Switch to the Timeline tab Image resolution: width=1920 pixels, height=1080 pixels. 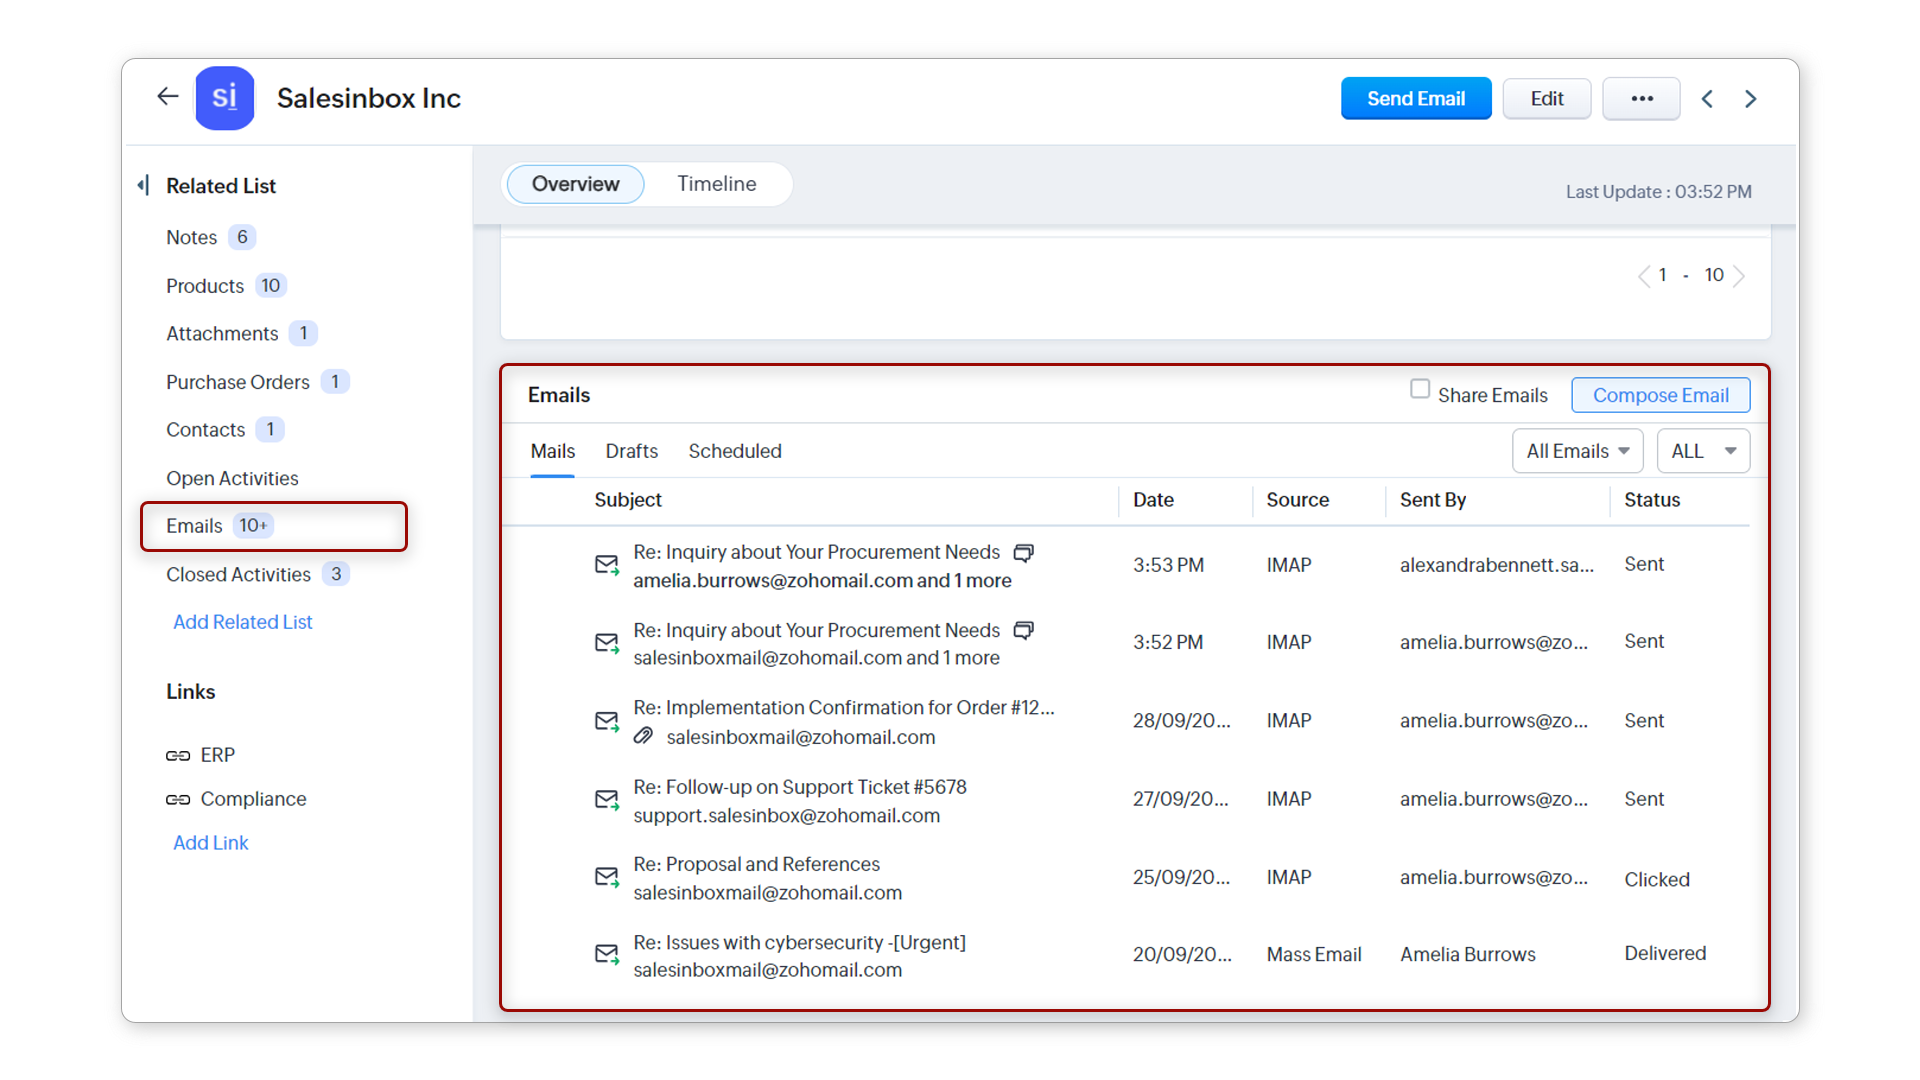click(x=716, y=184)
